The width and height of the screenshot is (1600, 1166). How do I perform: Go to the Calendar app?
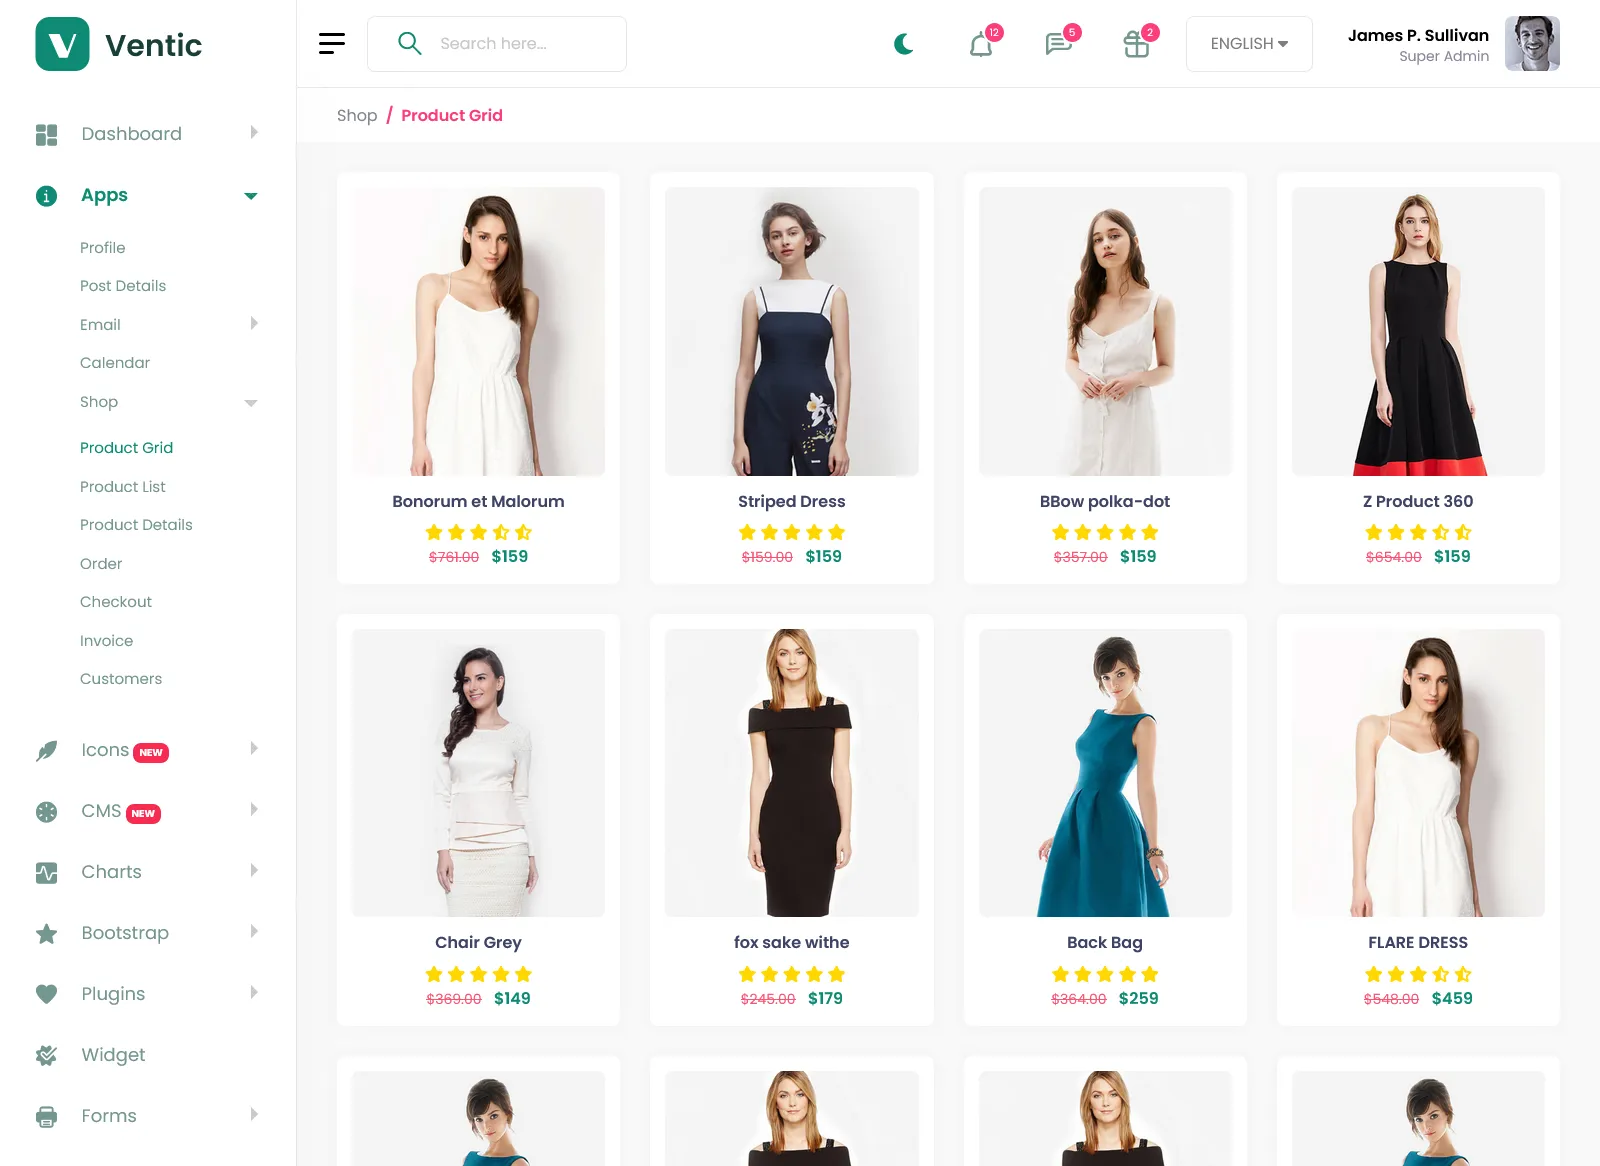click(x=115, y=363)
